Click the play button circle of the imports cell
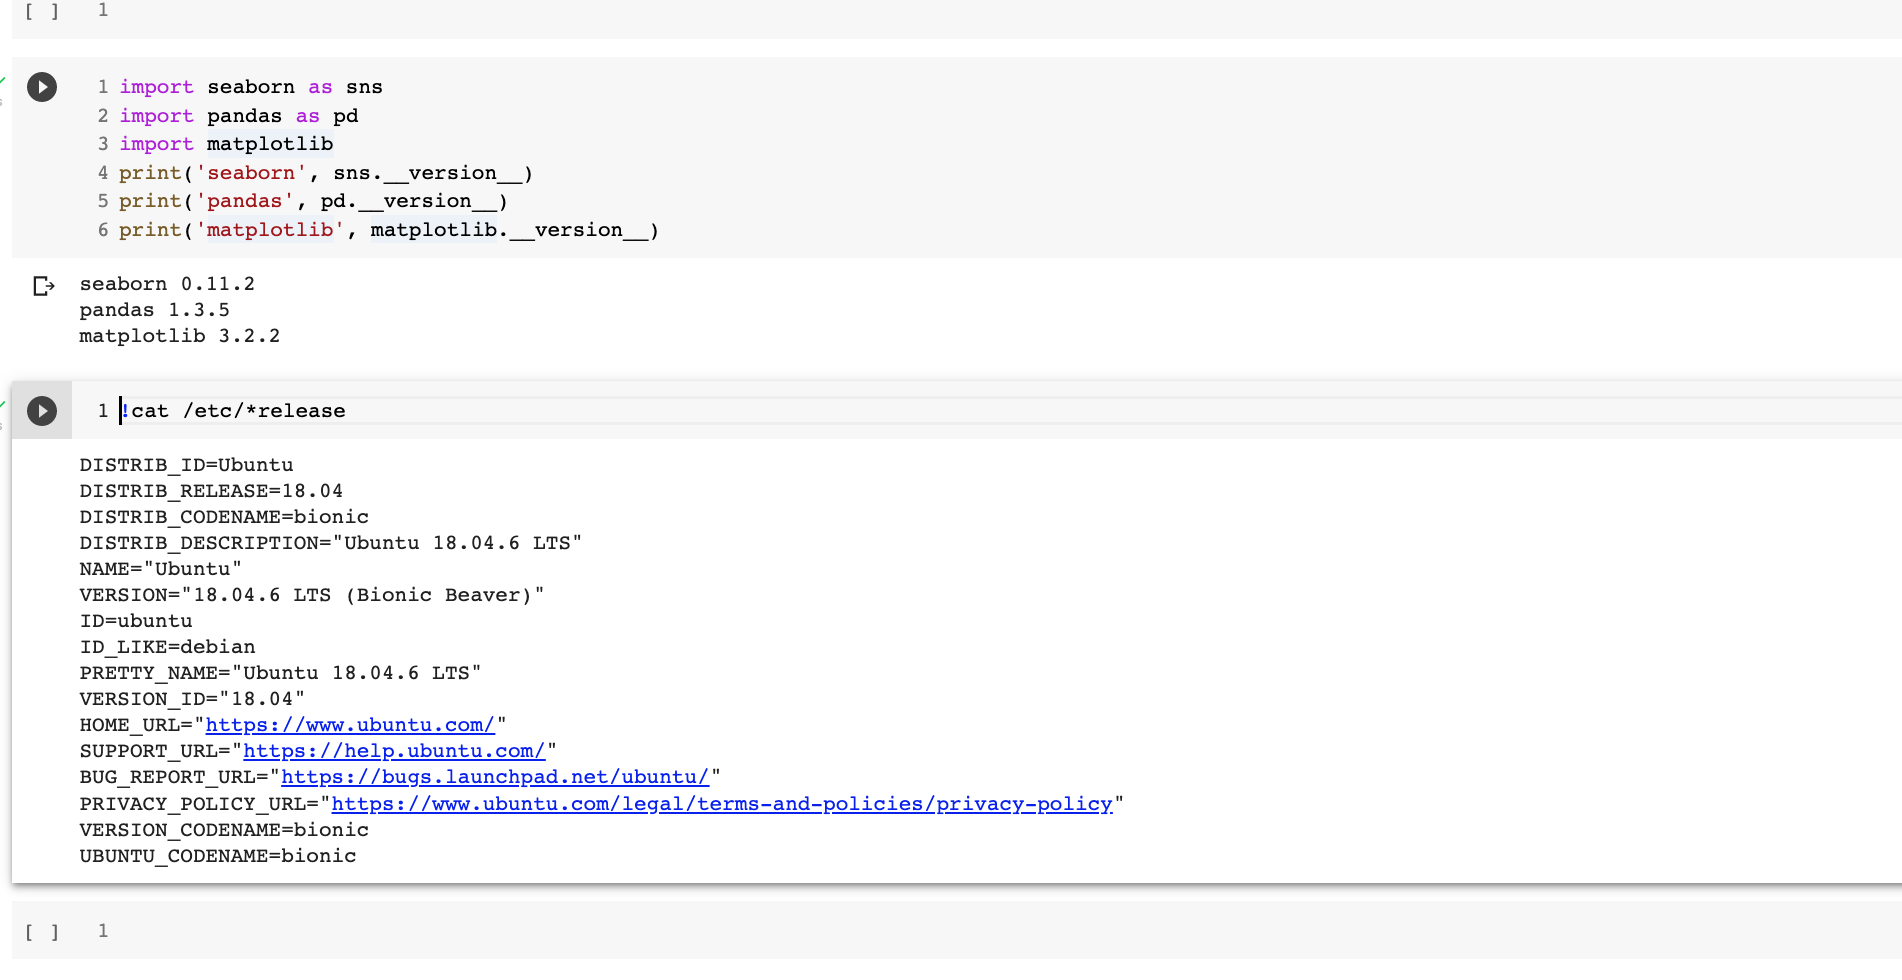The image size is (1902, 980). tap(42, 87)
